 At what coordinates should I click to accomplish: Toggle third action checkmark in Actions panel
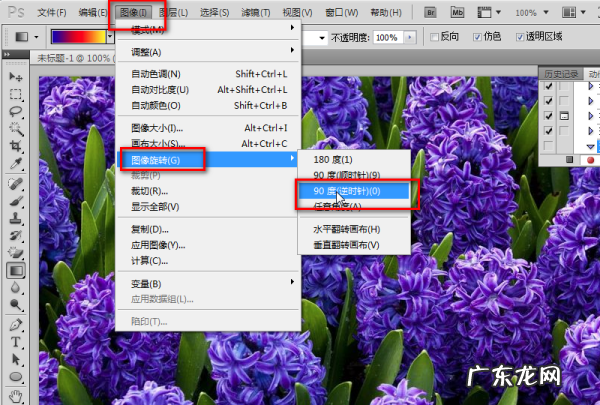coord(548,116)
